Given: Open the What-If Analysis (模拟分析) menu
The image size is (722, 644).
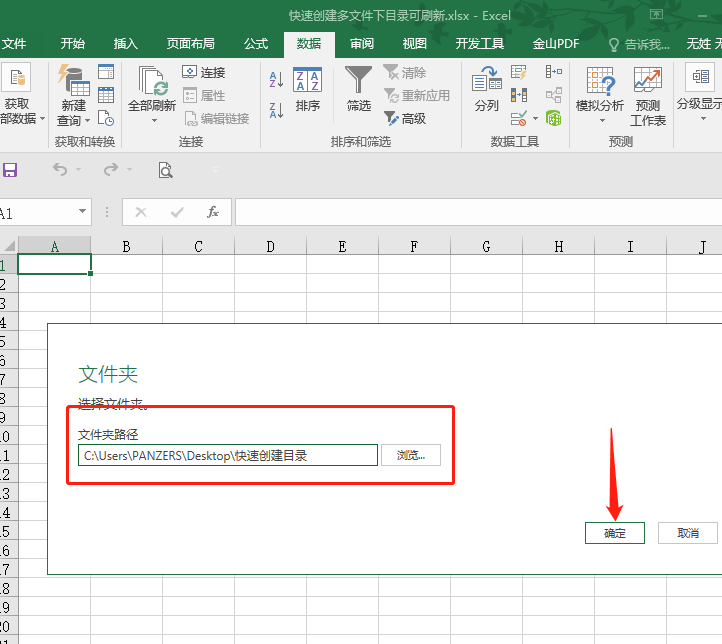Looking at the screenshot, I should (x=600, y=96).
